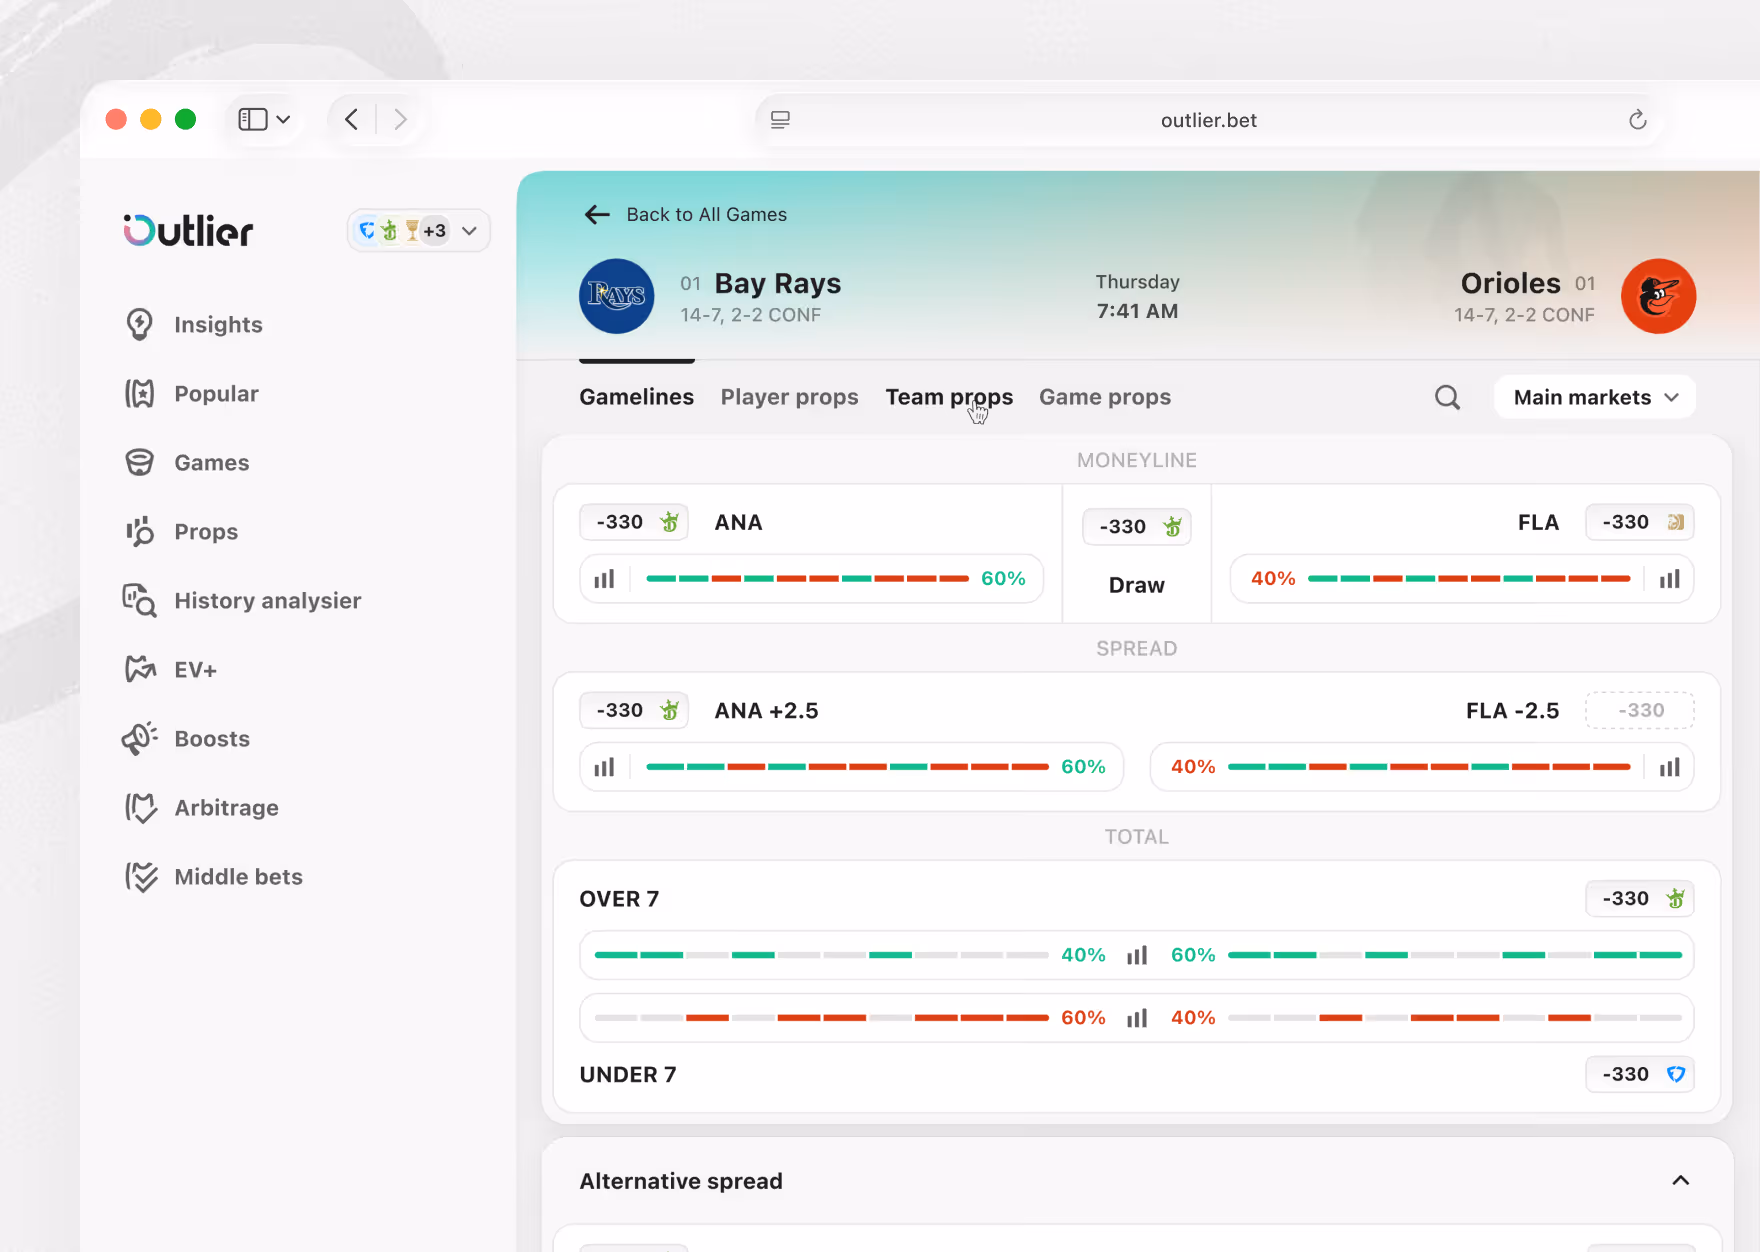Open Boosts megaphone icon

[140, 739]
